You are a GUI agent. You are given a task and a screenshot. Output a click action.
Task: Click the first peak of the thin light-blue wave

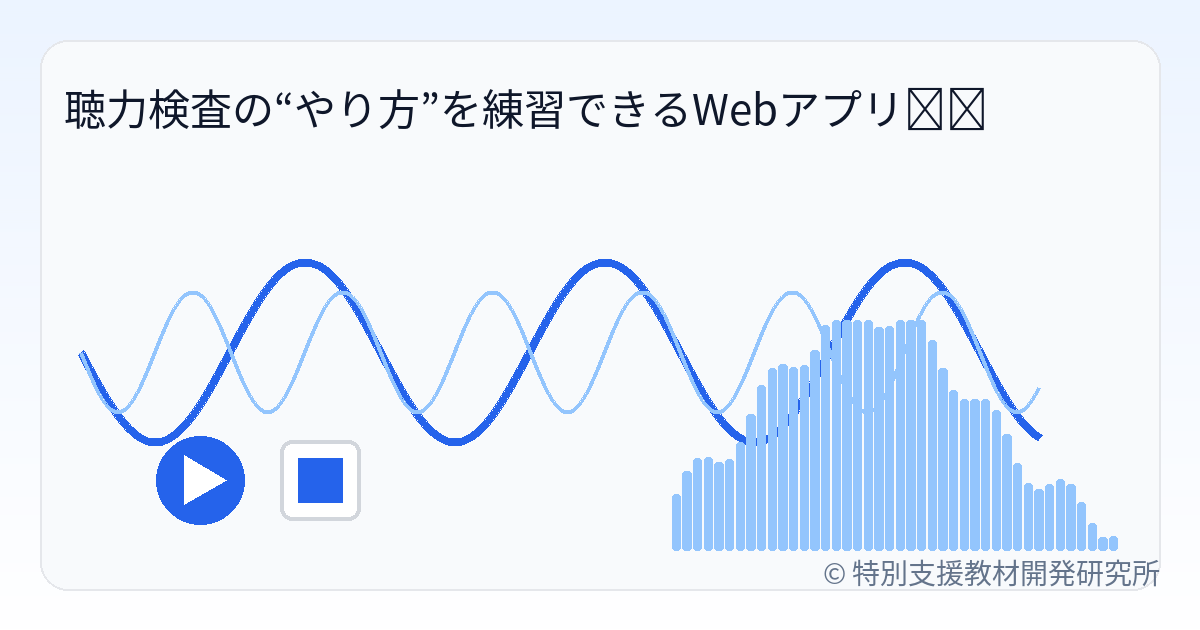193,294
